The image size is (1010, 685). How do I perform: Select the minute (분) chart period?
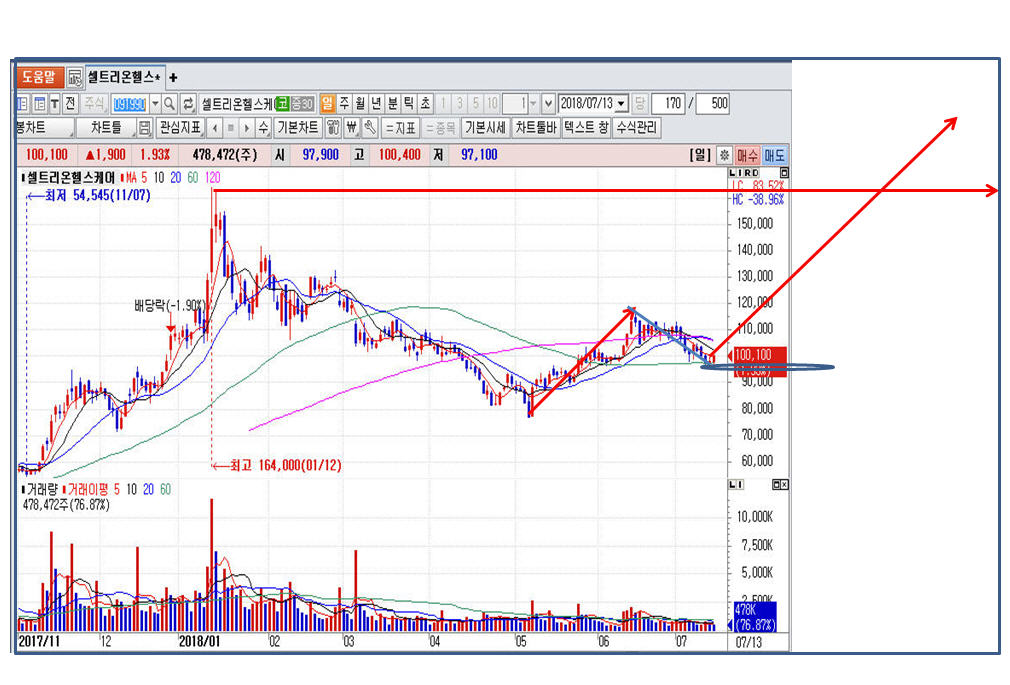(393, 103)
